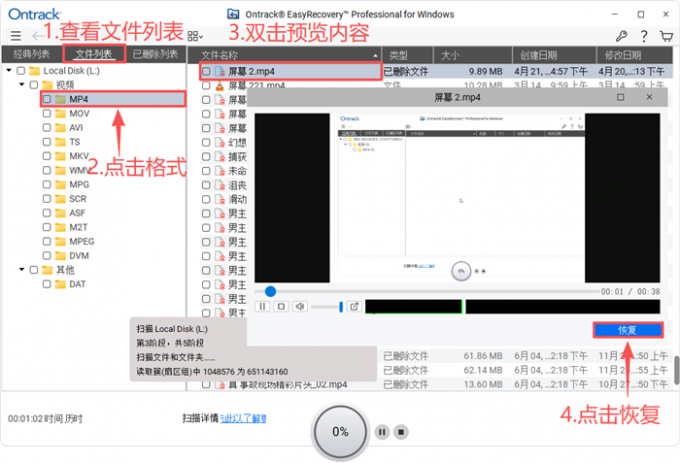The width and height of the screenshot is (680, 463).
Task: Select the MPG folder
Action: 79,185
